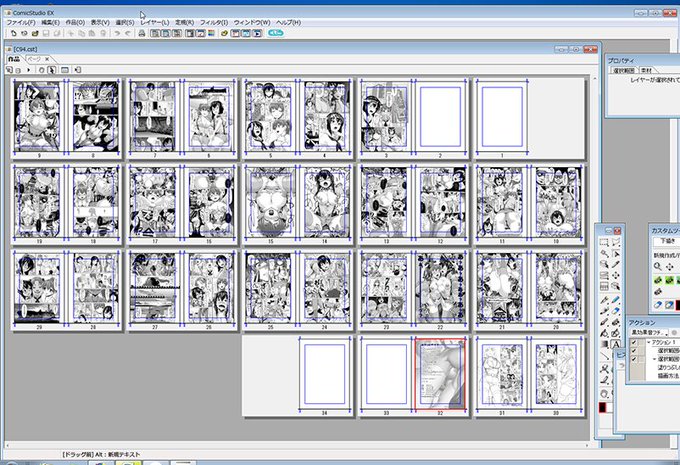Select the magic wand tool
The height and width of the screenshot is (465, 680).
pyautogui.click(x=604, y=253)
